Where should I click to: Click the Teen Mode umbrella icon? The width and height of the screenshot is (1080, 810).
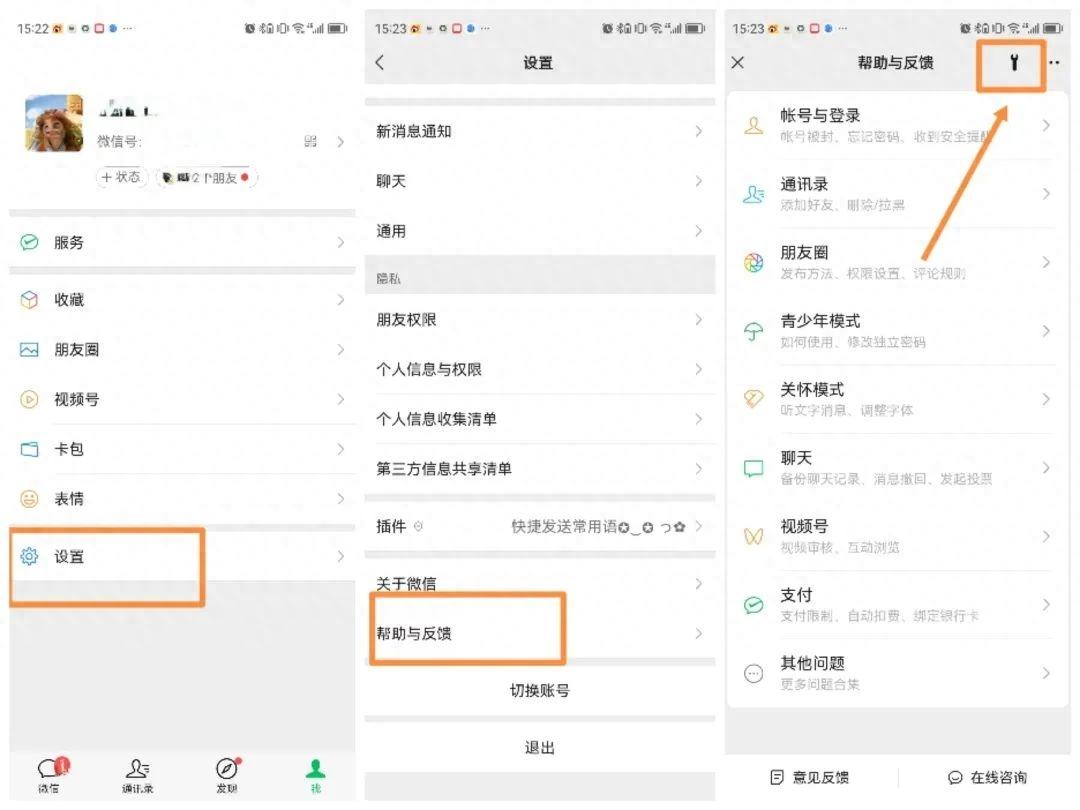(754, 331)
